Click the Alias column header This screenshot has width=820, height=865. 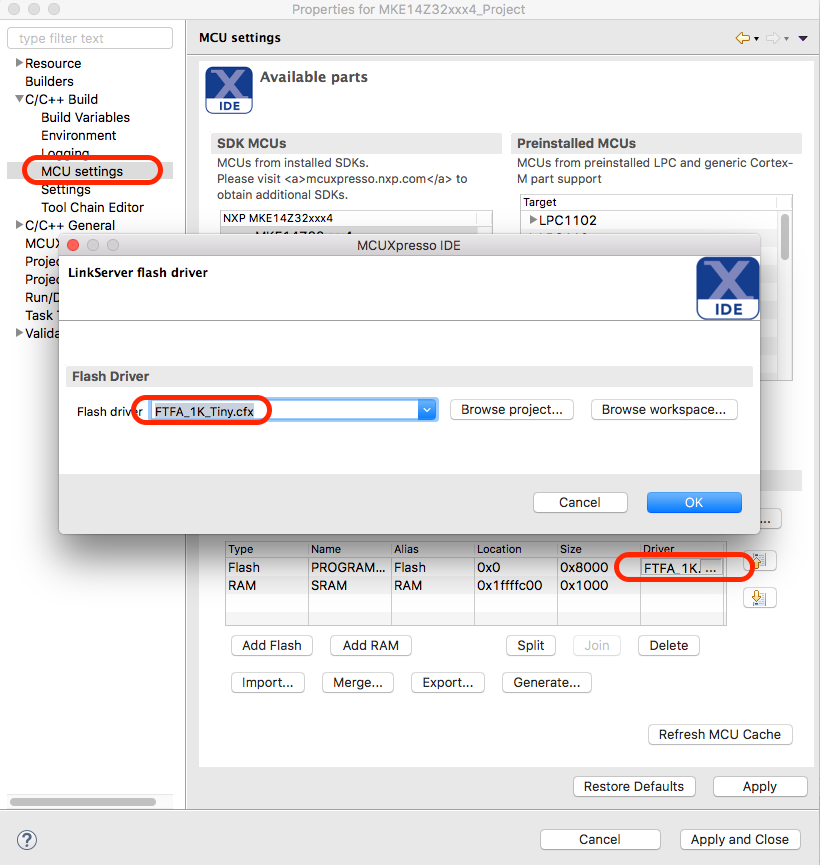pyautogui.click(x=432, y=549)
